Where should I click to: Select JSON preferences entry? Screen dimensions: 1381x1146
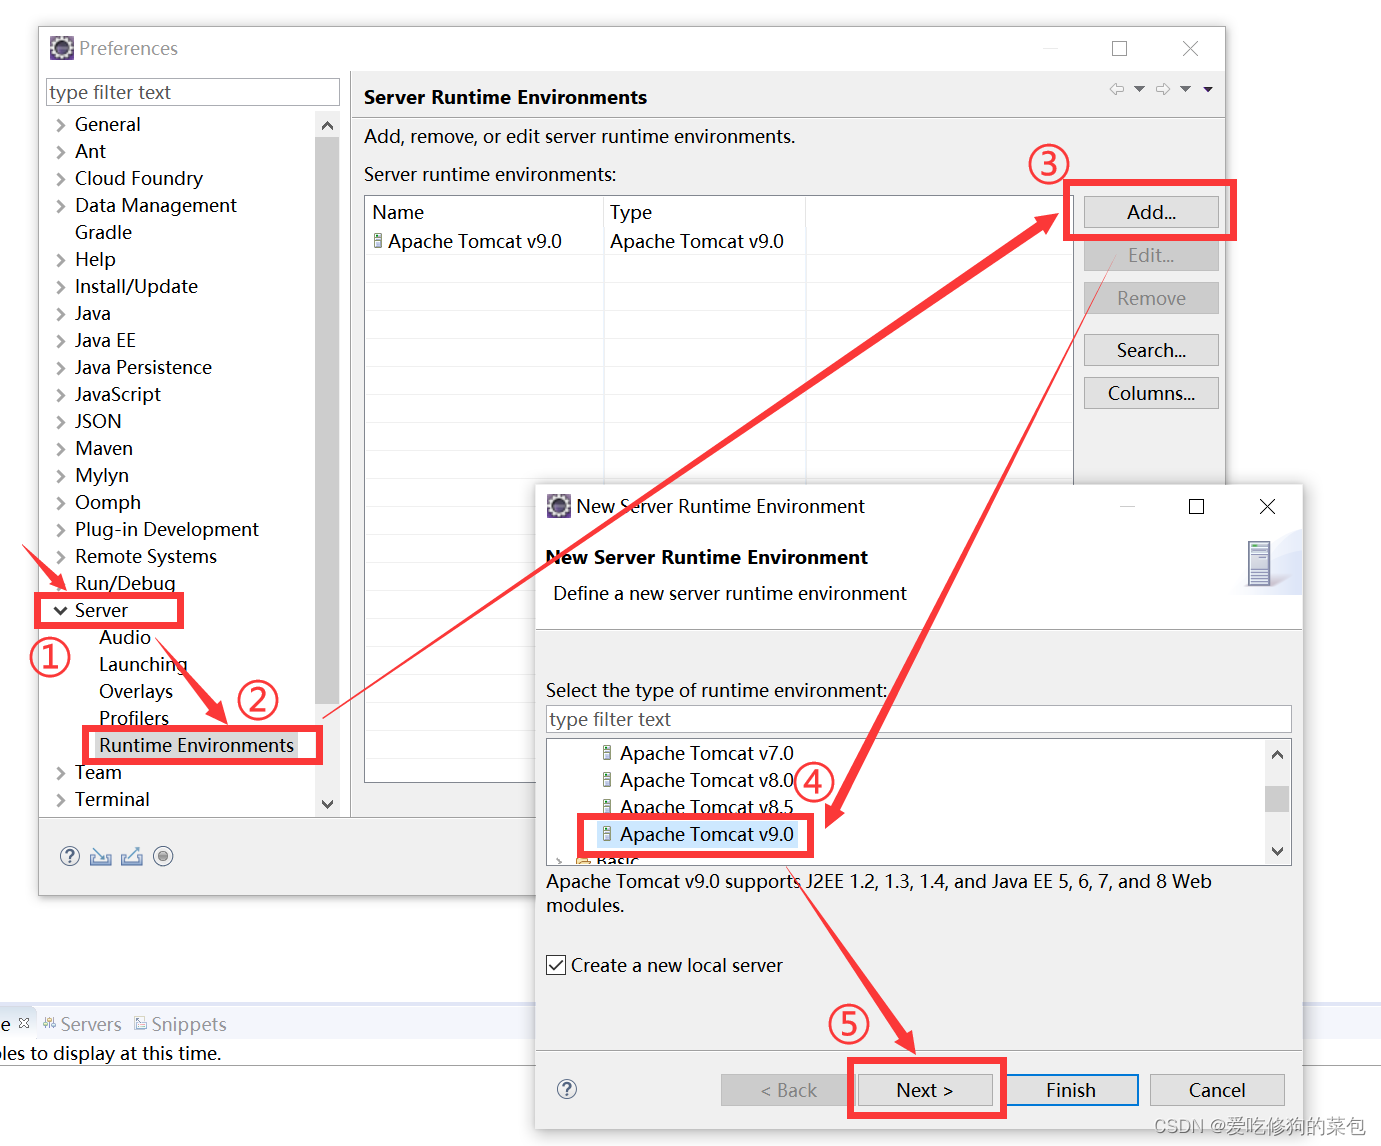pos(98,421)
